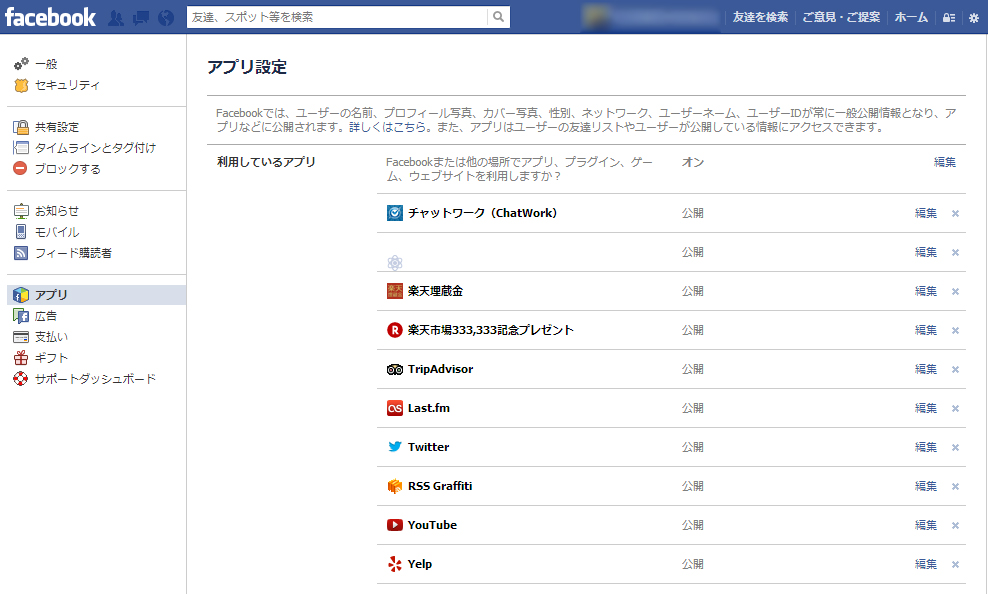
Task: Remove the unnamed app with X
Action: (955, 253)
